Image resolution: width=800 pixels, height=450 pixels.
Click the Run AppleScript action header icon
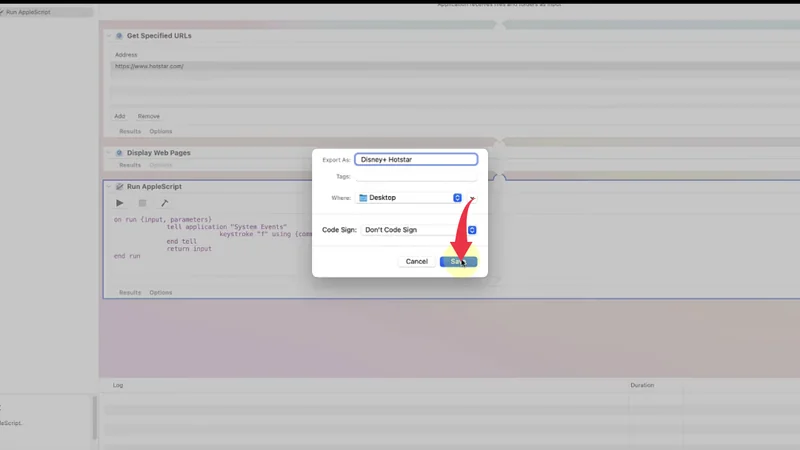(119, 187)
